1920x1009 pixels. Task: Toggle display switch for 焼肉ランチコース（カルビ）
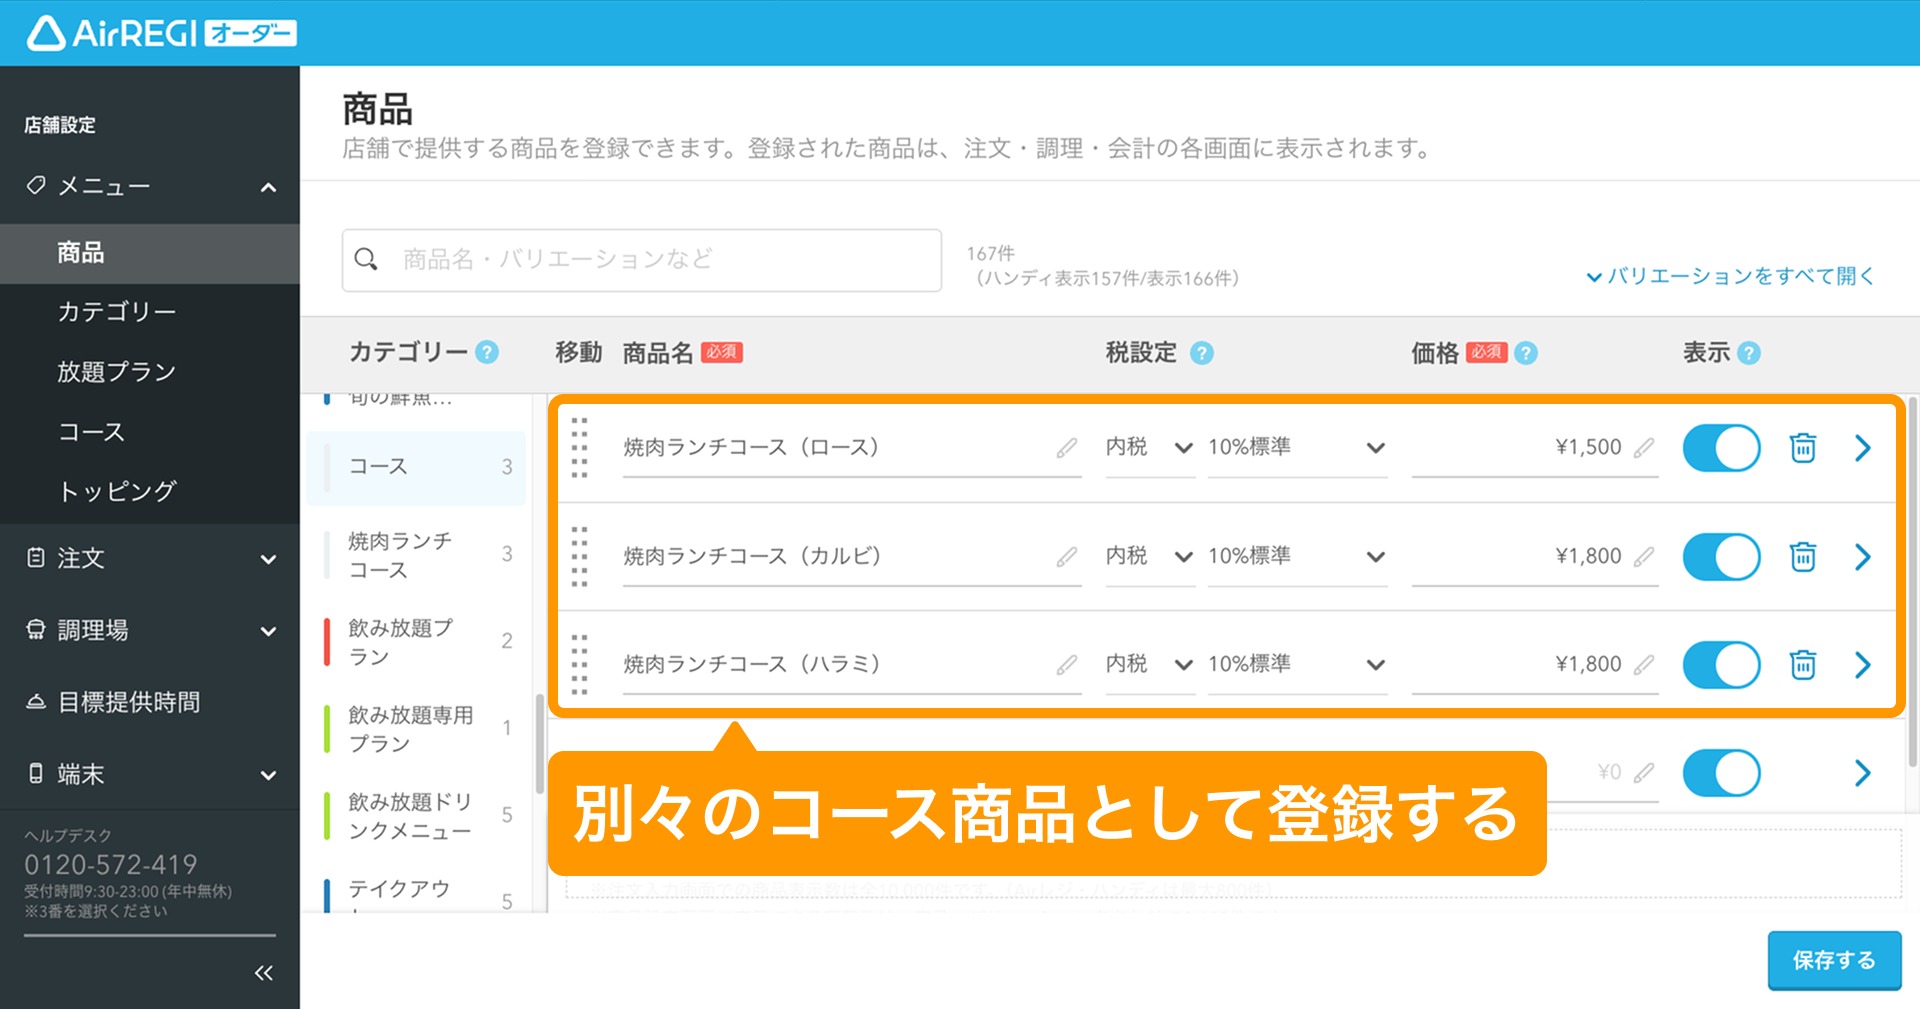[x=1721, y=557]
